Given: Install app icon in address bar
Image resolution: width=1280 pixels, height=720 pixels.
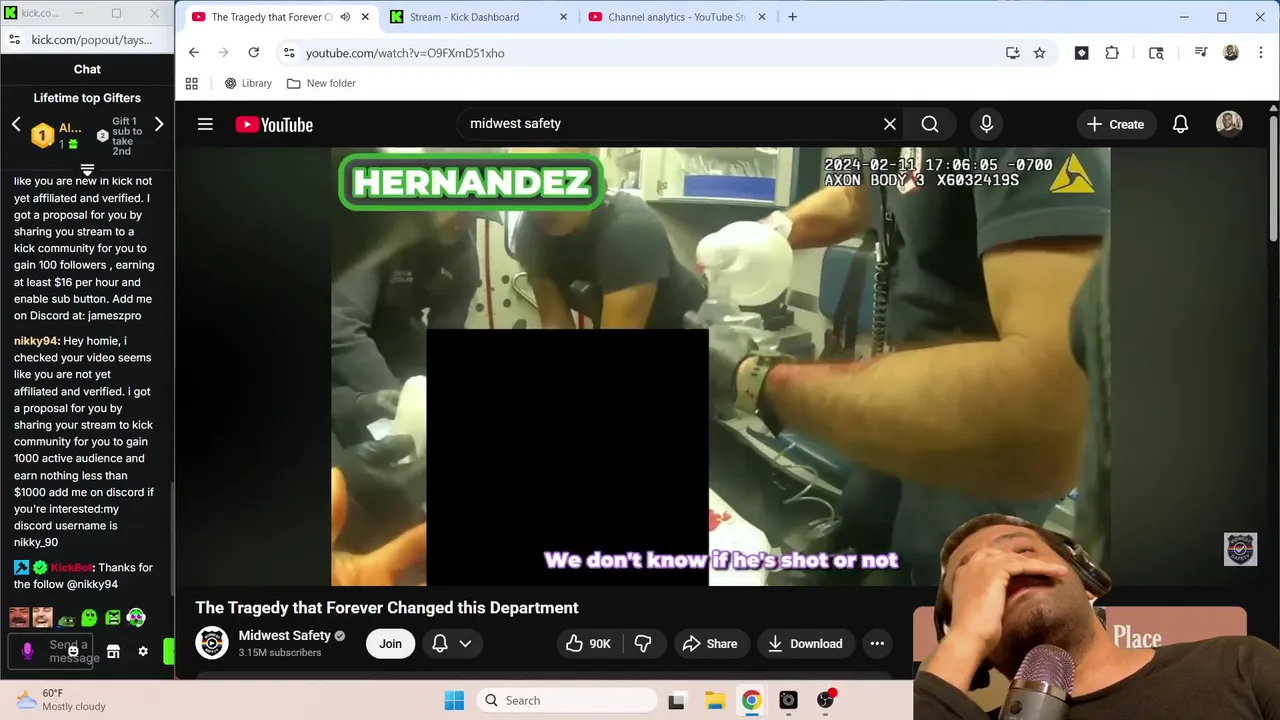Looking at the screenshot, I should 1012,53.
